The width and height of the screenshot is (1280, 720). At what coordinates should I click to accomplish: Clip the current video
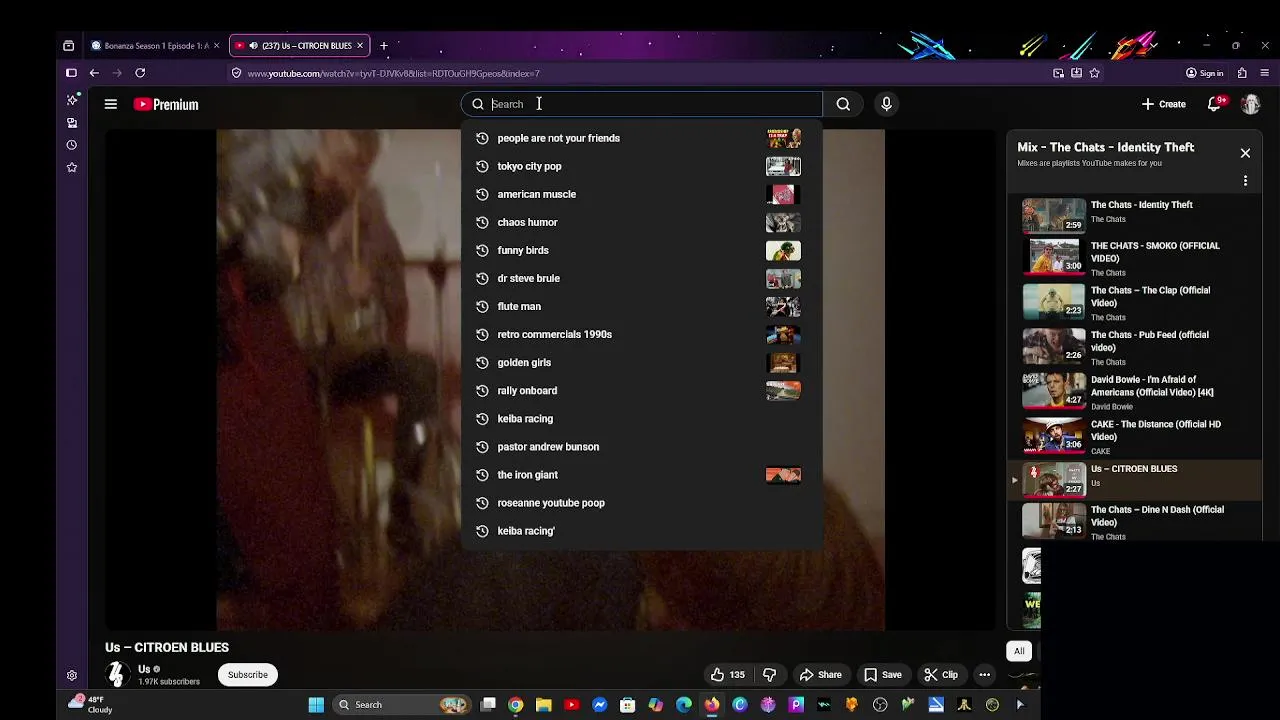click(x=941, y=675)
